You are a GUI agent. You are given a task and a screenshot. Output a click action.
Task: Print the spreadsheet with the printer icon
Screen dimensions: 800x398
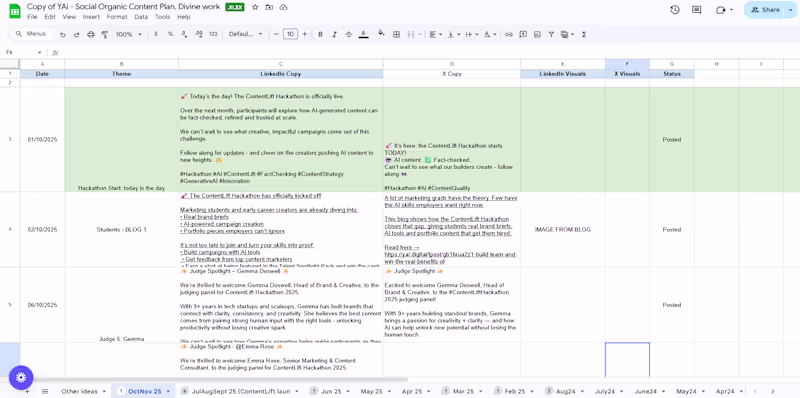click(x=91, y=34)
